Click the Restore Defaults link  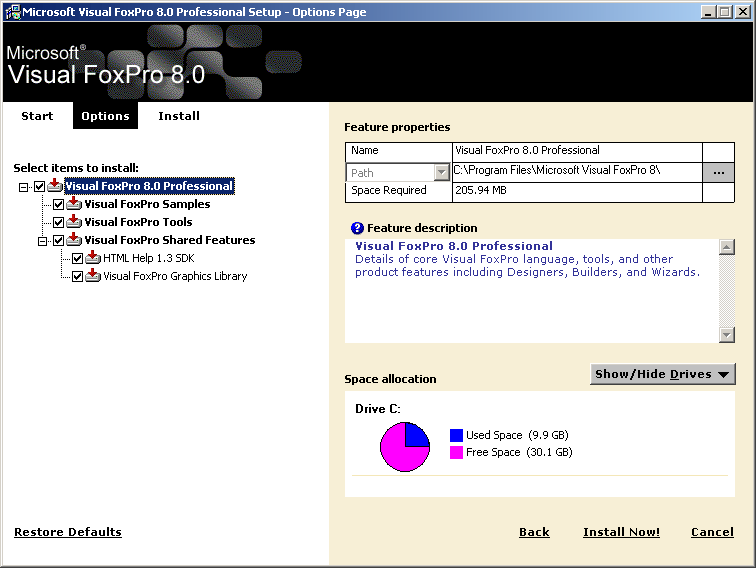coord(68,532)
